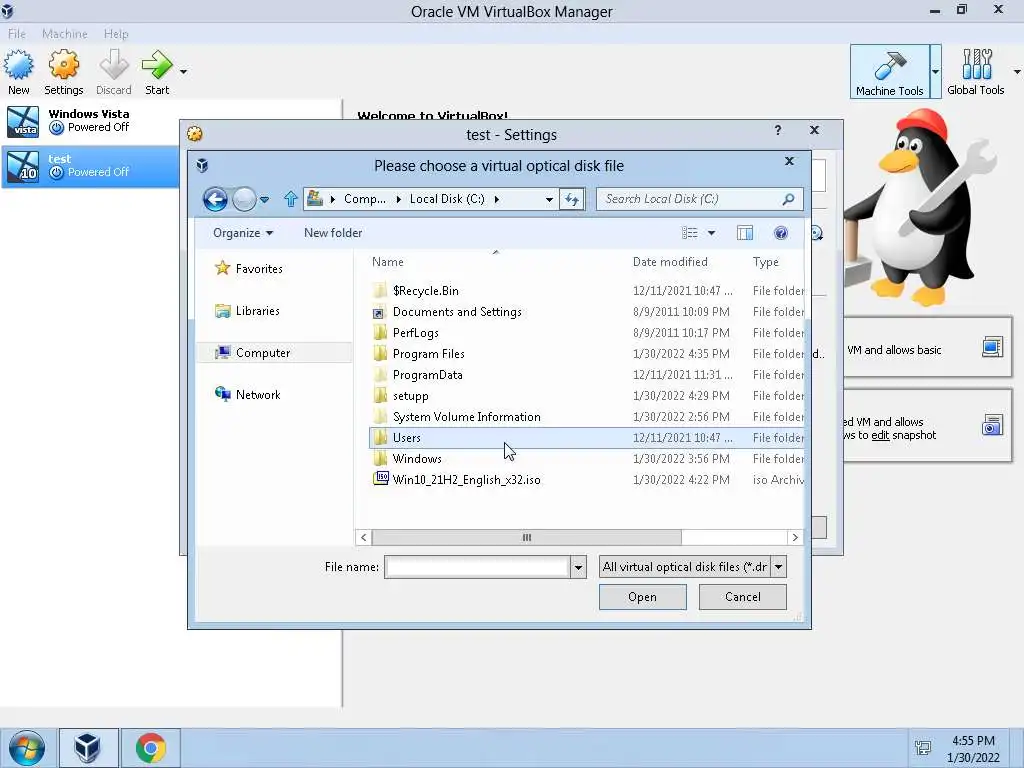Click the Global Tools icon

tap(976, 72)
